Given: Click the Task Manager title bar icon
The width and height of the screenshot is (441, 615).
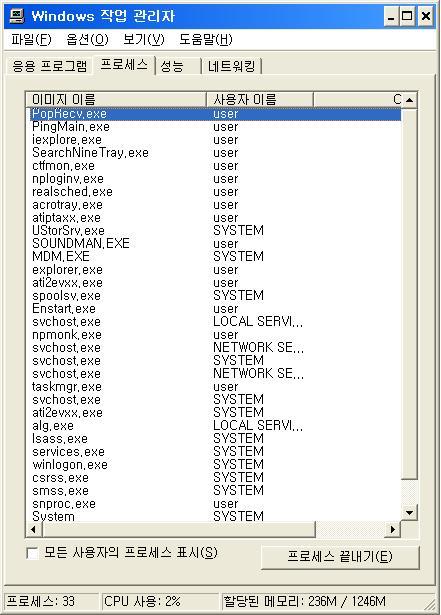Looking at the screenshot, I should point(17,16).
